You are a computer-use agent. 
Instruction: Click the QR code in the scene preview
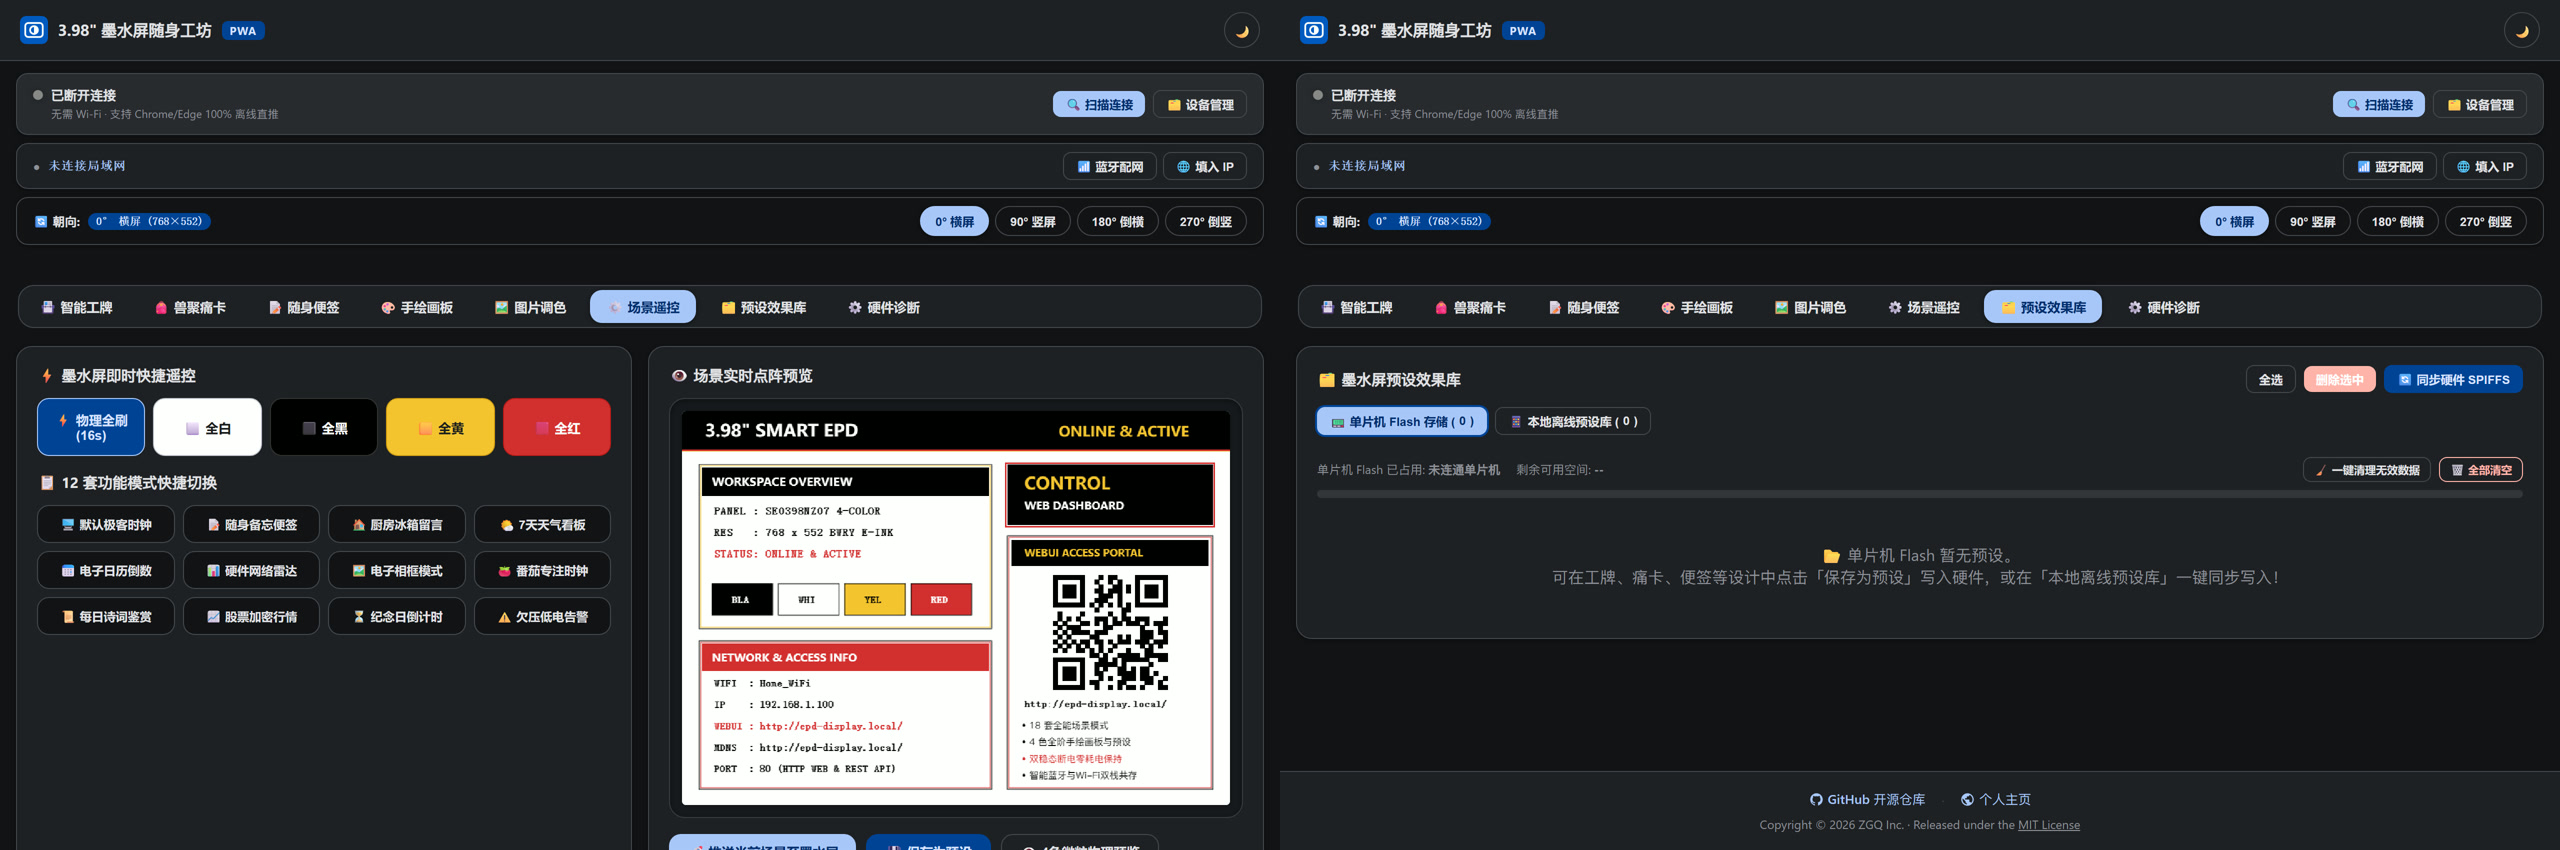coord(1110,632)
